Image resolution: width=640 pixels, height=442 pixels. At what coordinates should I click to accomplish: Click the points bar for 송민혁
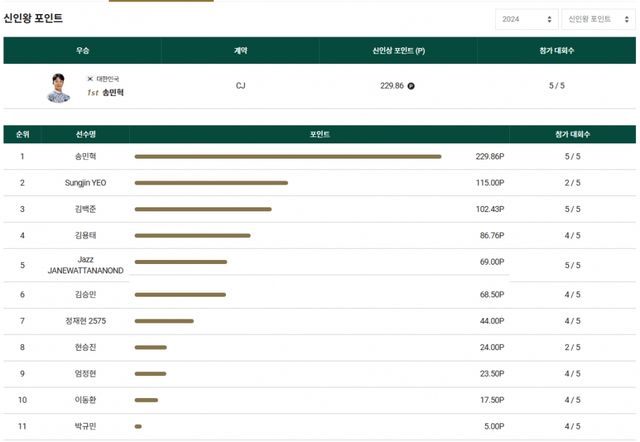287,156
